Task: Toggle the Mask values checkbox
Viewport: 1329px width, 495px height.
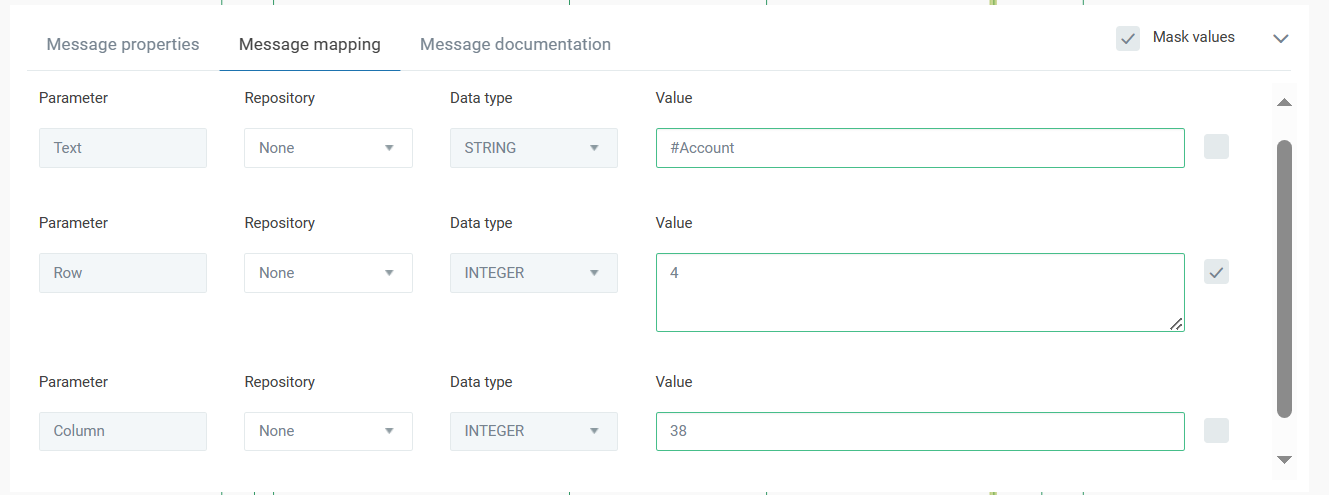Action: click(x=1128, y=38)
